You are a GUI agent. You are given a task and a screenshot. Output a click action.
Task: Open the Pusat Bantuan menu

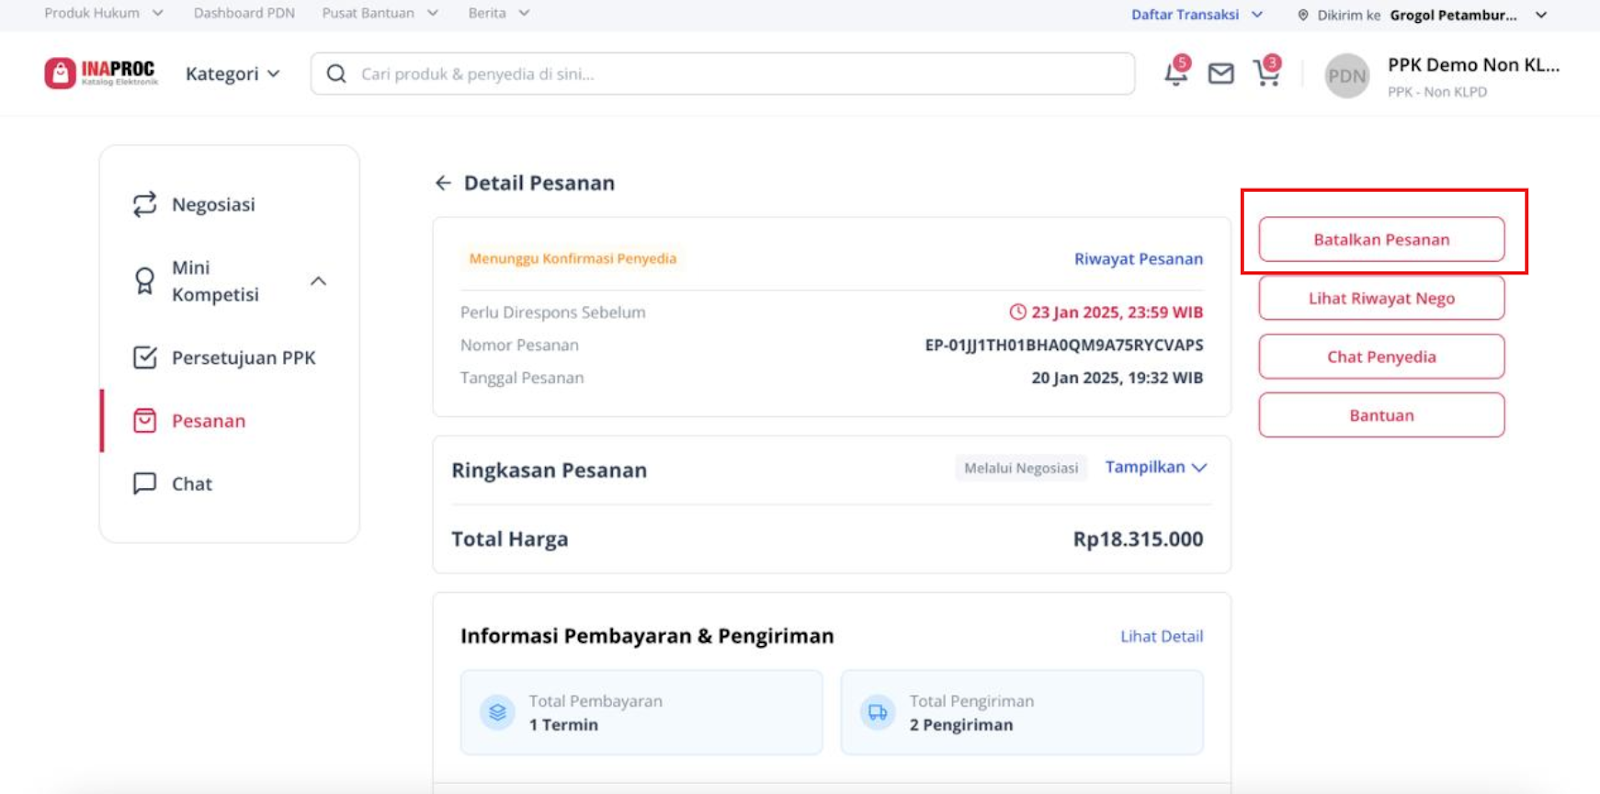click(x=380, y=13)
